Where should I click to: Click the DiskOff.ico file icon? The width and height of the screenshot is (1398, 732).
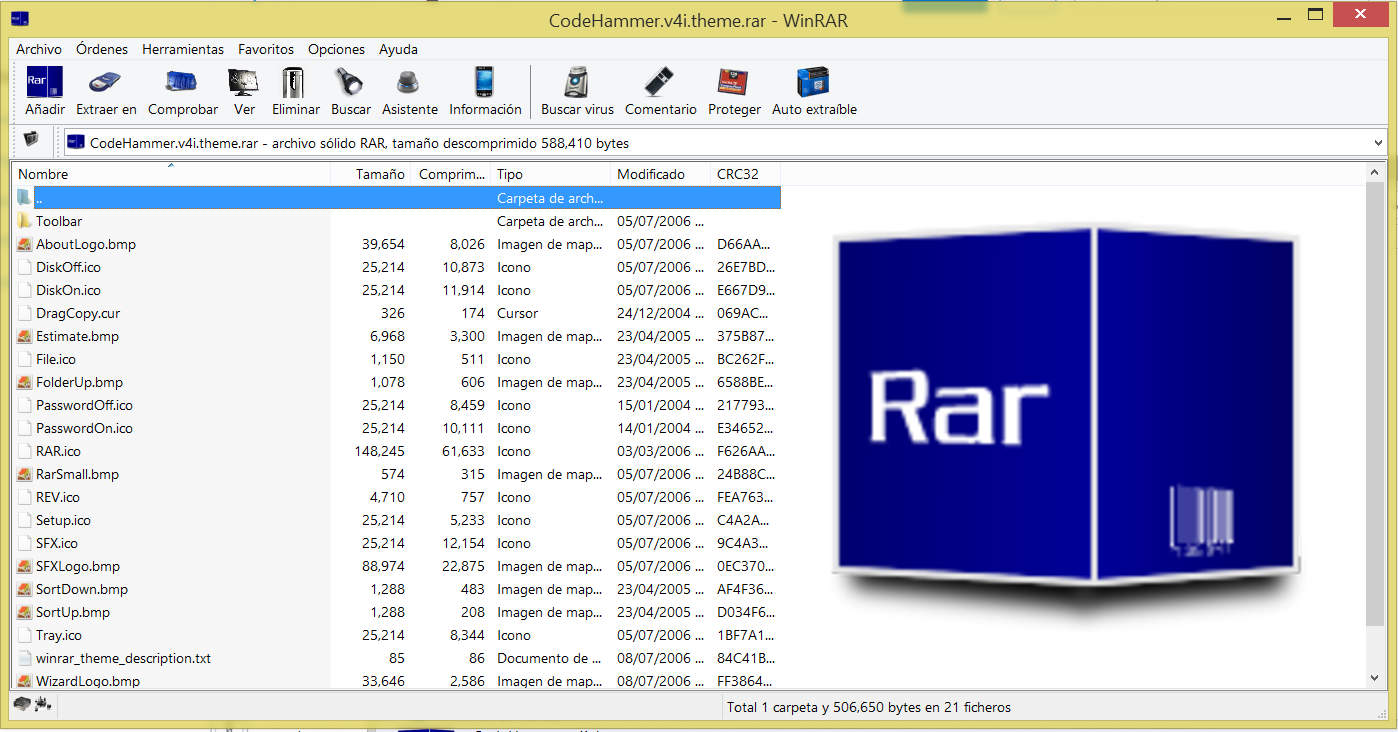click(x=25, y=267)
